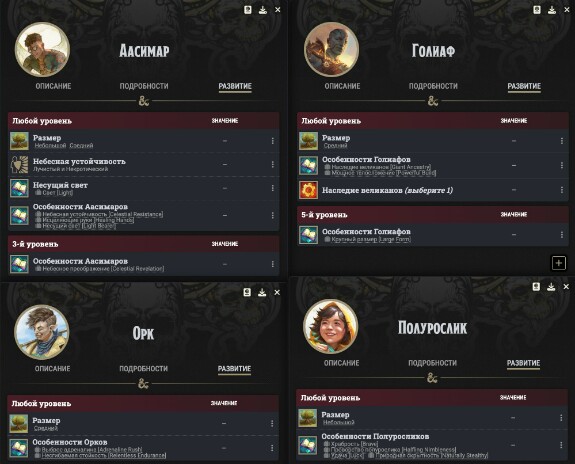Click the Небесное преображение [Celestial Revelation] link
The height and width of the screenshot is (464, 575).
[103, 269]
